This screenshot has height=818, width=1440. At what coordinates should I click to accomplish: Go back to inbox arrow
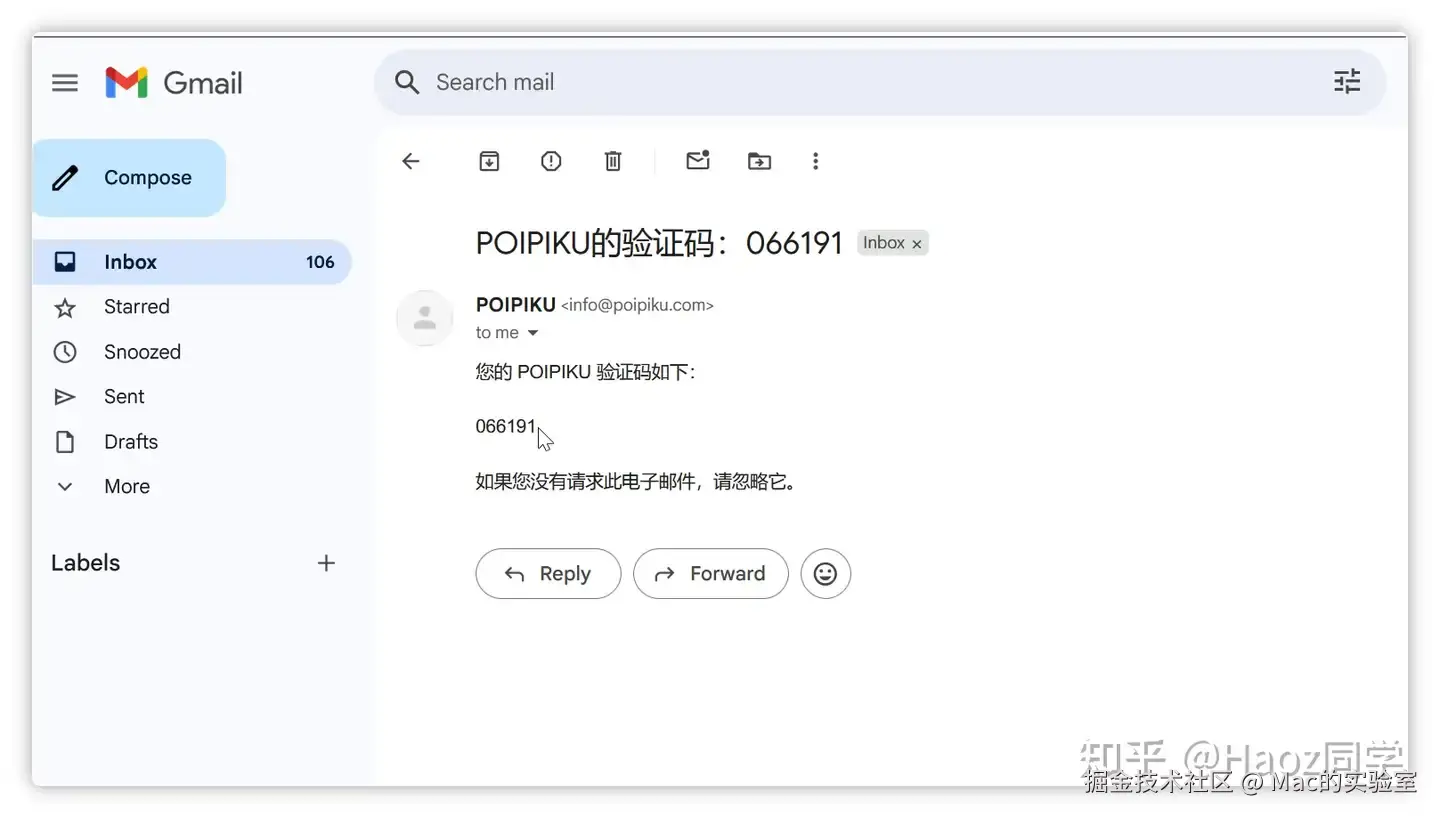[x=411, y=161]
